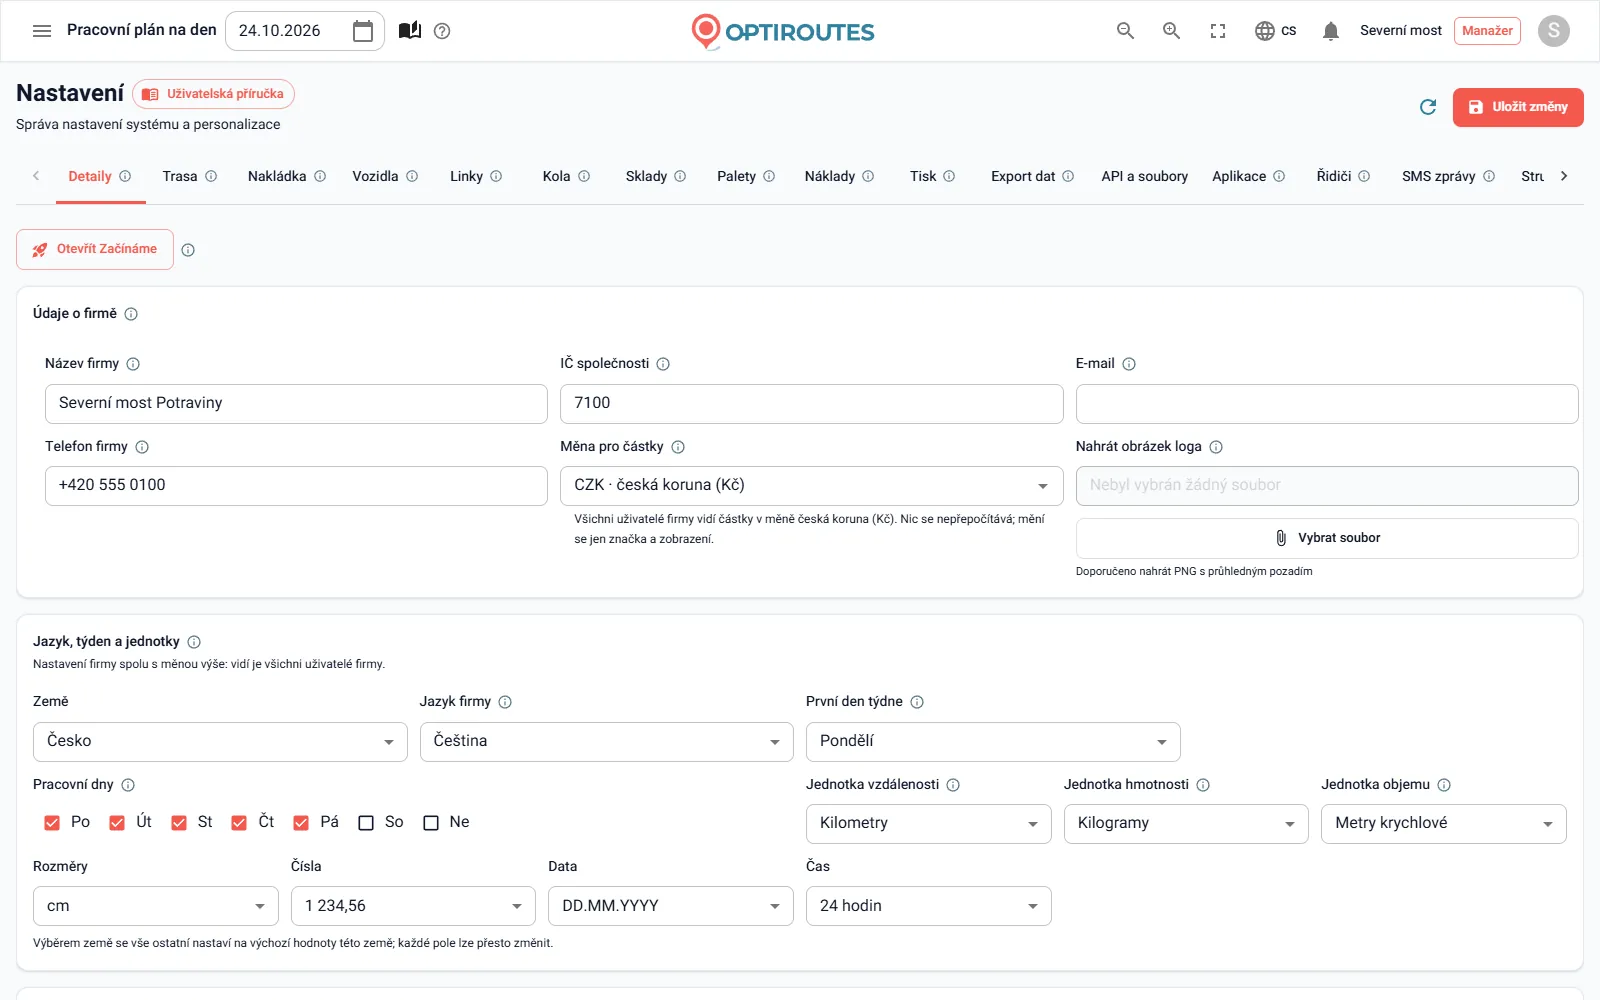Viewport: 1600px width, 1000px height.
Task: Toggle fullscreen mode icon
Action: point(1218,31)
